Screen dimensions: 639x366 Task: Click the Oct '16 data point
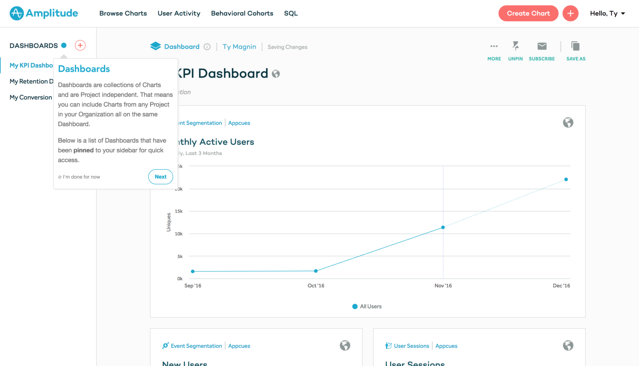pyautogui.click(x=316, y=271)
